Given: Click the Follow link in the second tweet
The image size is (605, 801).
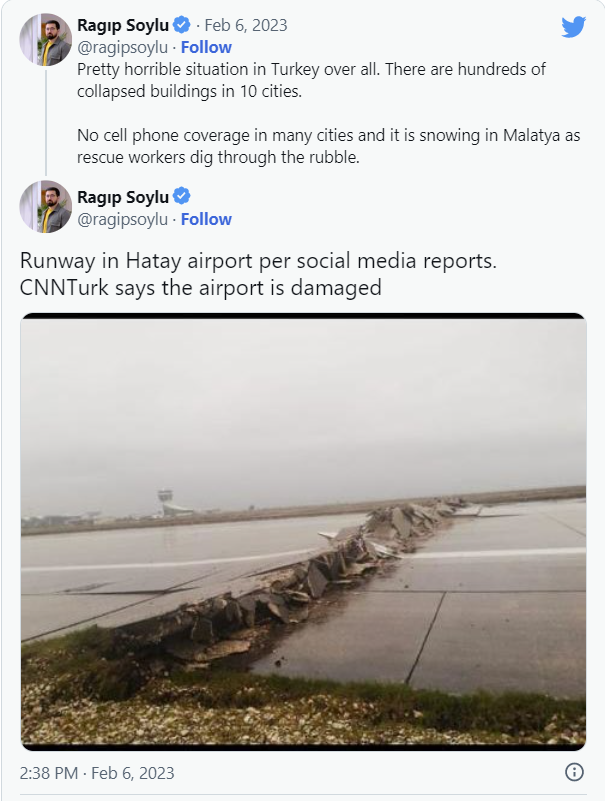Looking at the screenshot, I should [206, 219].
